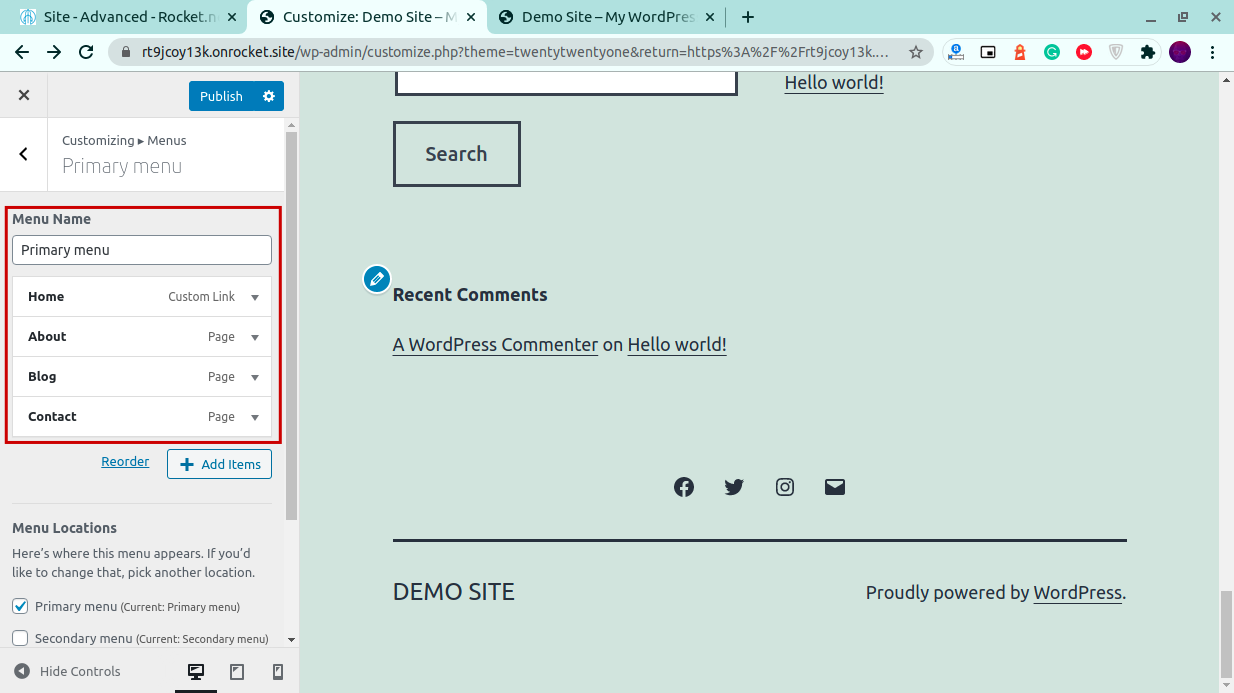The height and width of the screenshot is (693, 1234).
Task: Click the email envelope icon in footer
Action: pyautogui.click(x=835, y=487)
